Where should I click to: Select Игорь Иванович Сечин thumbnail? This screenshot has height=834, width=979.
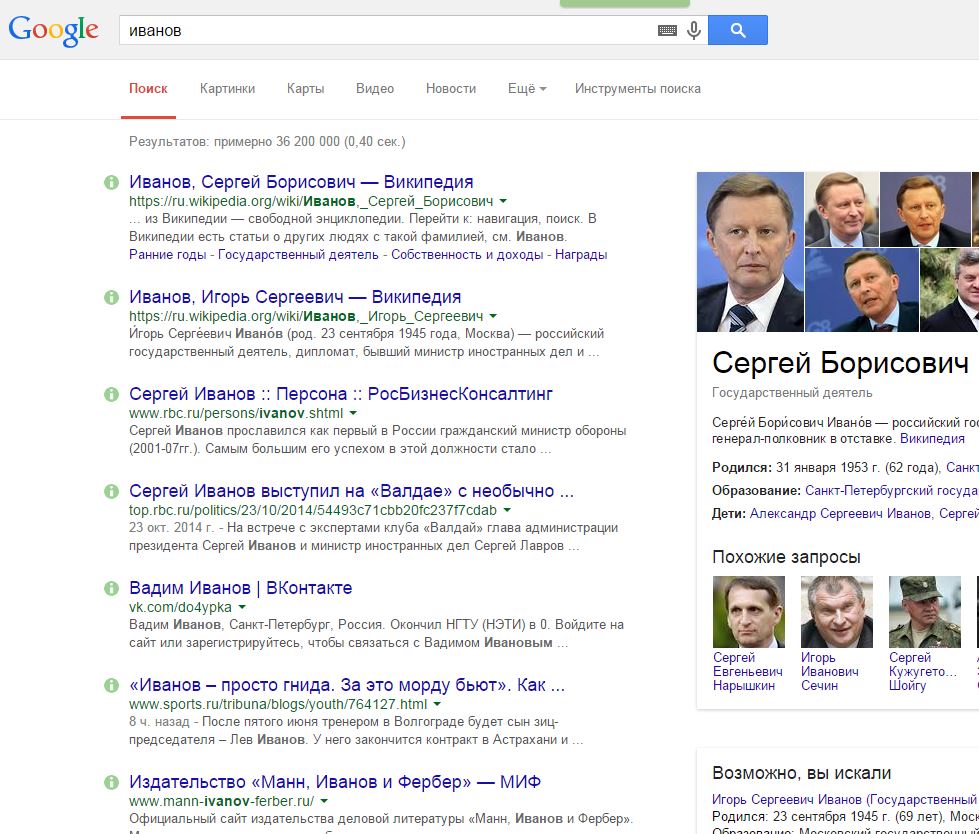pos(836,612)
